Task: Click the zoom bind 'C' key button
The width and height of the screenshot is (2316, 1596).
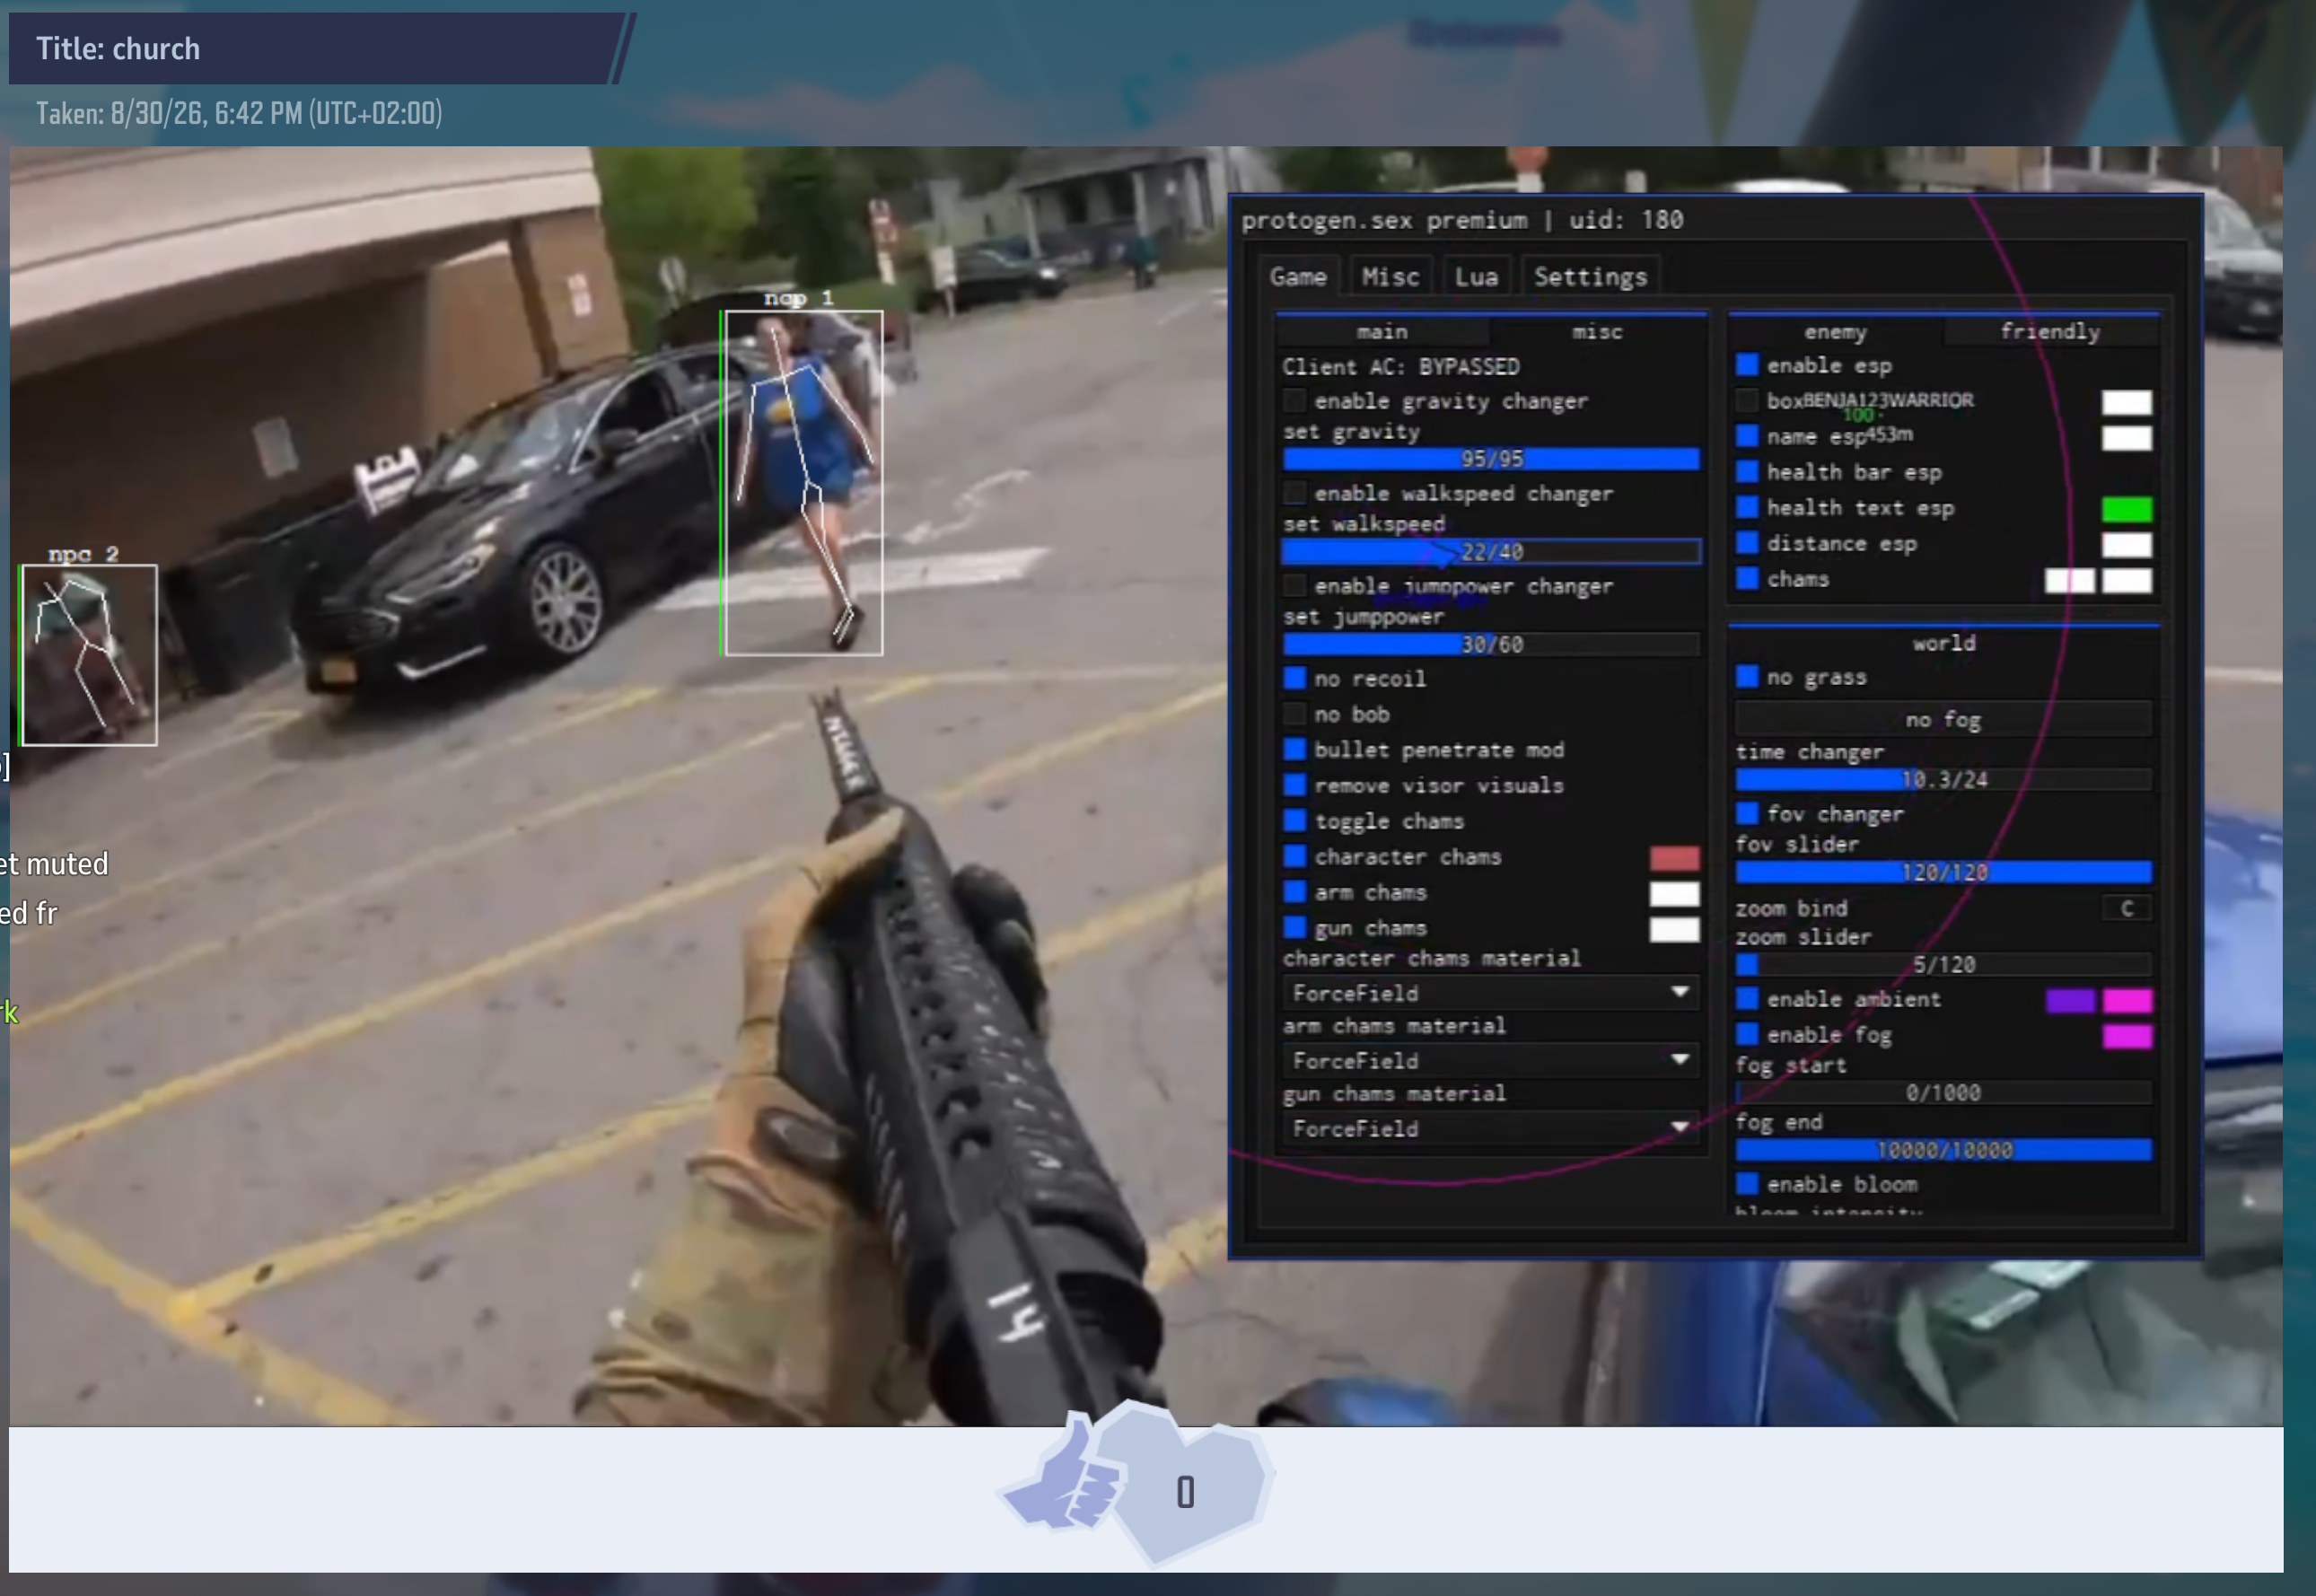Action: [2127, 908]
